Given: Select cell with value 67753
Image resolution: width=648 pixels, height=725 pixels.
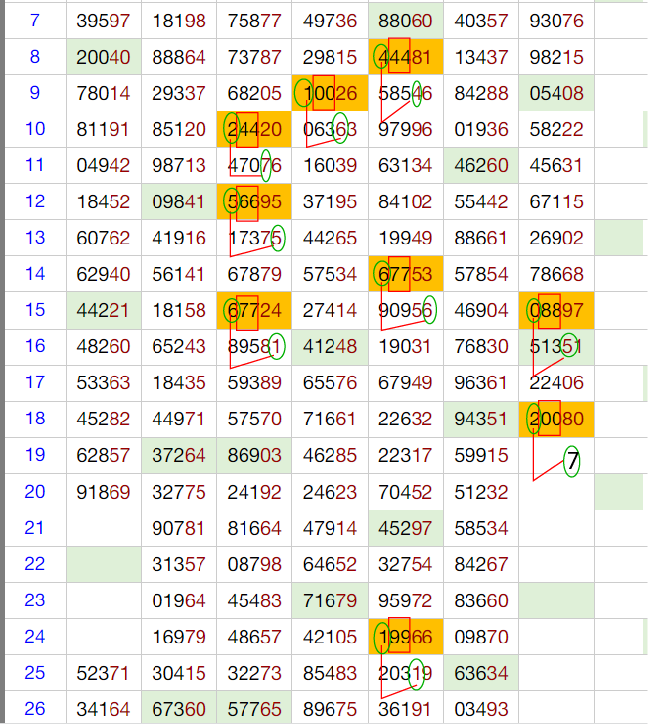Looking at the screenshot, I should coord(406,274).
